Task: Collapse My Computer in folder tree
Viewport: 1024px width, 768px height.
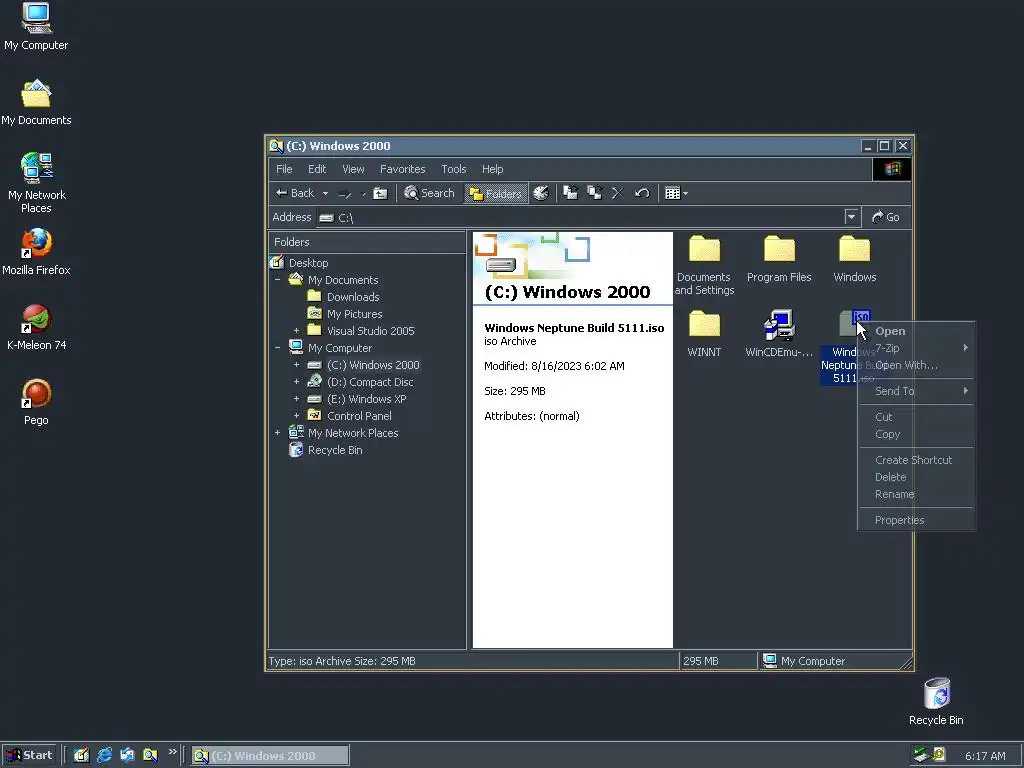Action: click(278, 348)
